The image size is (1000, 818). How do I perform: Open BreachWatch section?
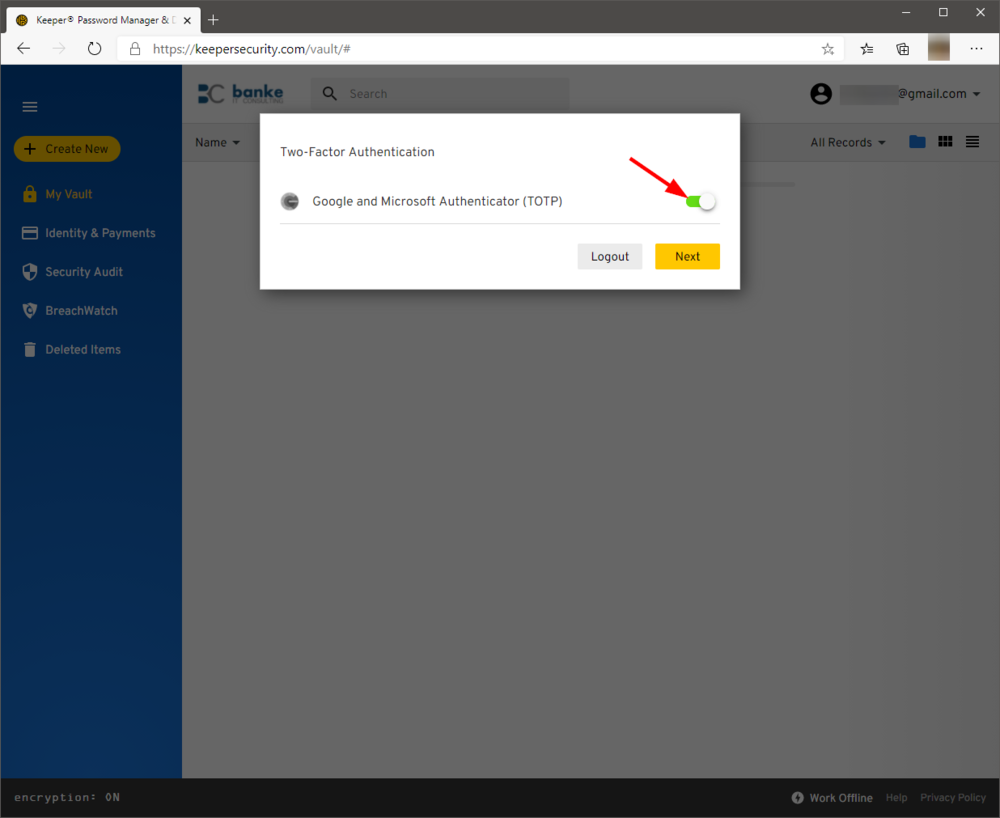pos(81,310)
